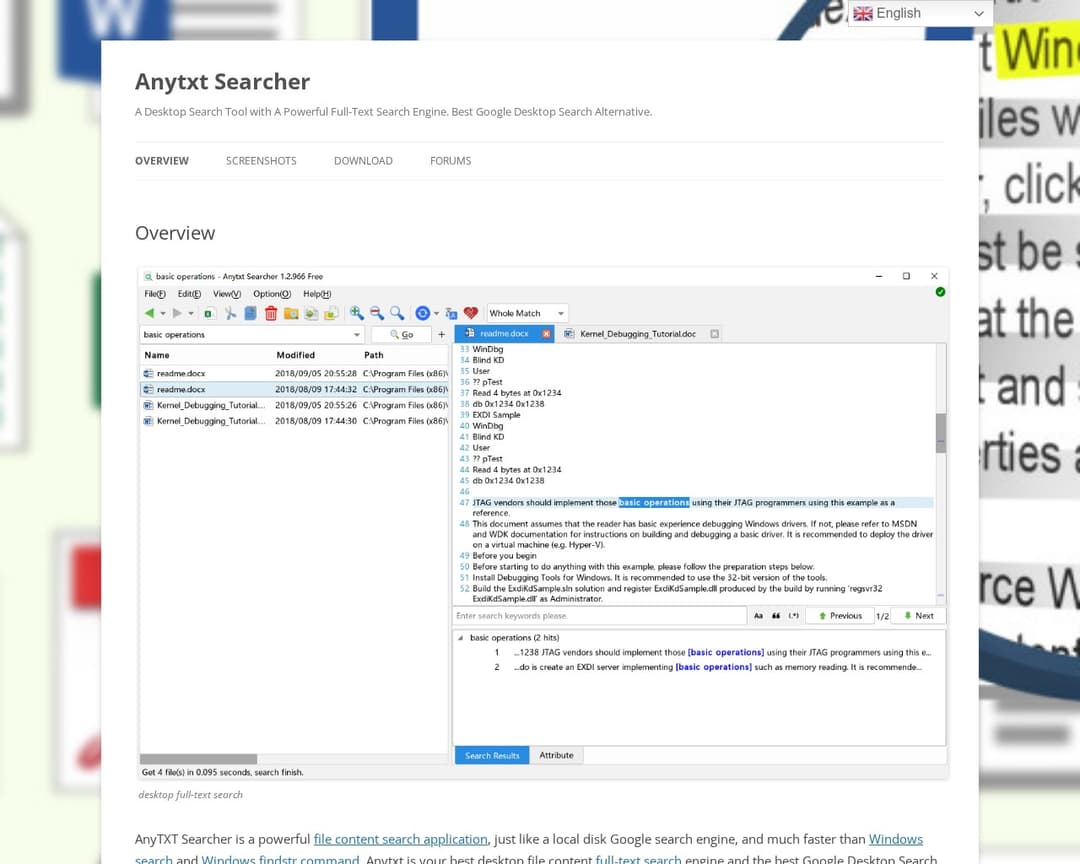This screenshot has height=864, width=1080.
Task: Click the red heart donate icon
Action: [x=470, y=313]
